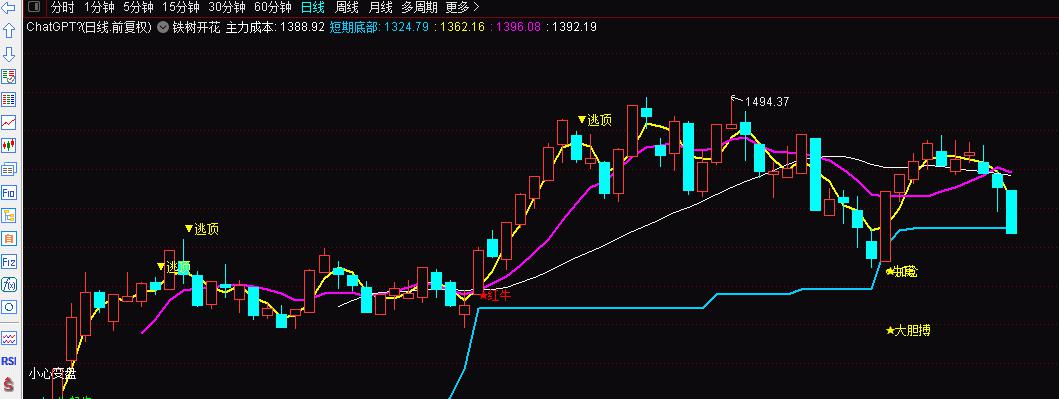The image size is (1059, 399).
Task: Open the trend line chart icon
Action: coord(9,122)
